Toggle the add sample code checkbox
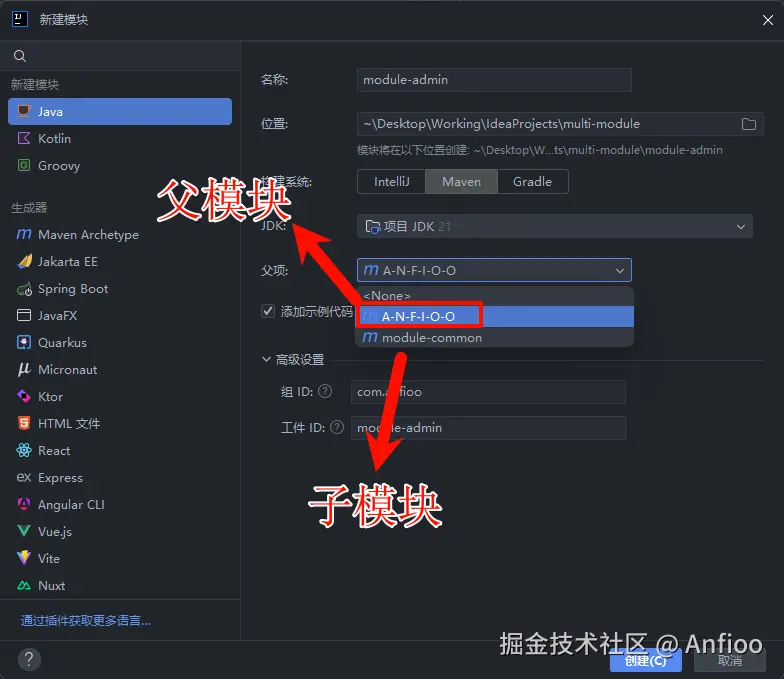The height and width of the screenshot is (679, 784). tap(268, 311)
